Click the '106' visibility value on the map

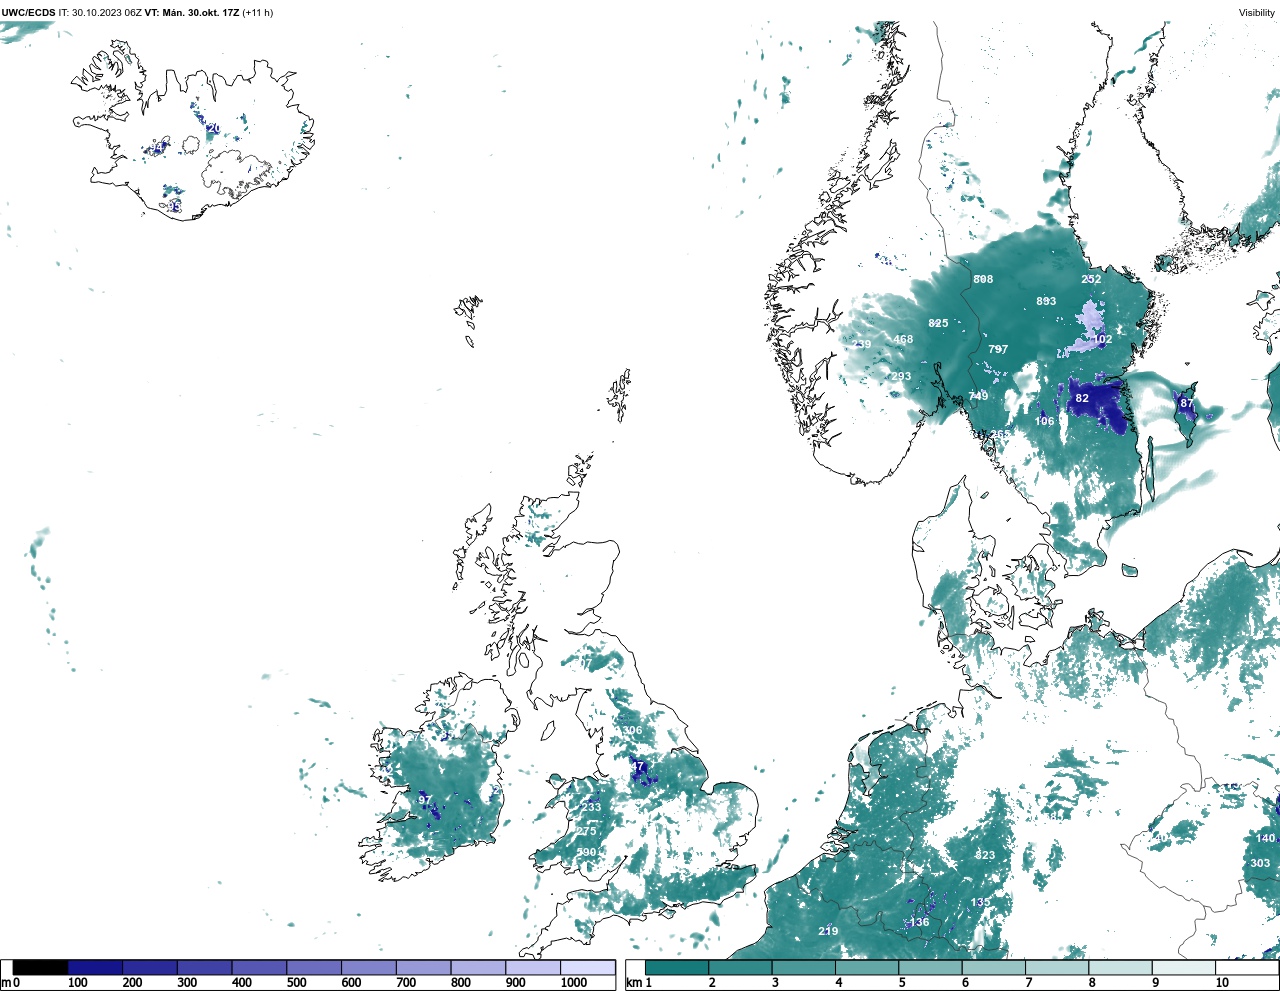tap(1044, 421)
